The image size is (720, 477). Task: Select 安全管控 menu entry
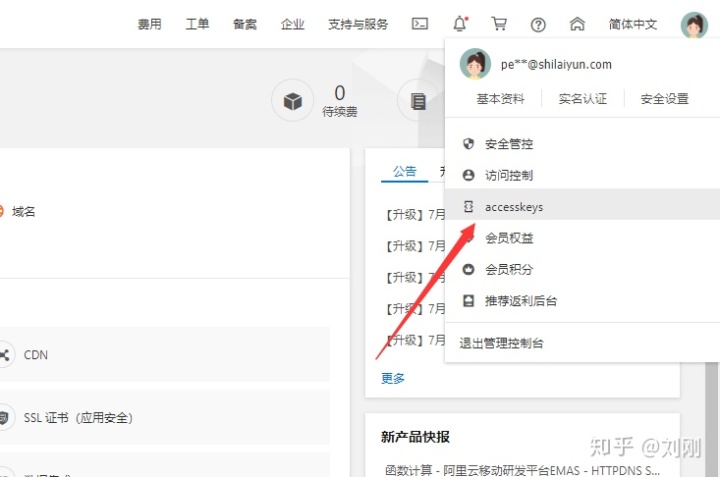[x=582, y=144]
